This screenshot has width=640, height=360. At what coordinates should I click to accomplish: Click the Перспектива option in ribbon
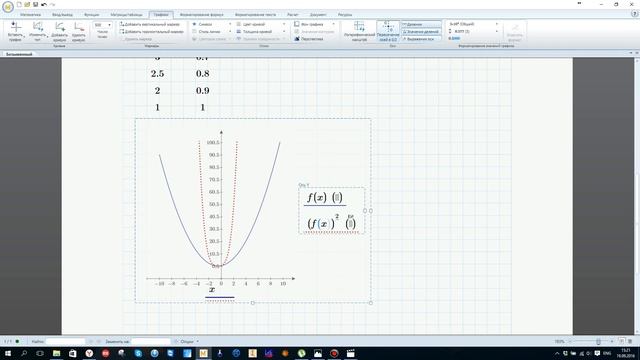(x=309, y=39)
